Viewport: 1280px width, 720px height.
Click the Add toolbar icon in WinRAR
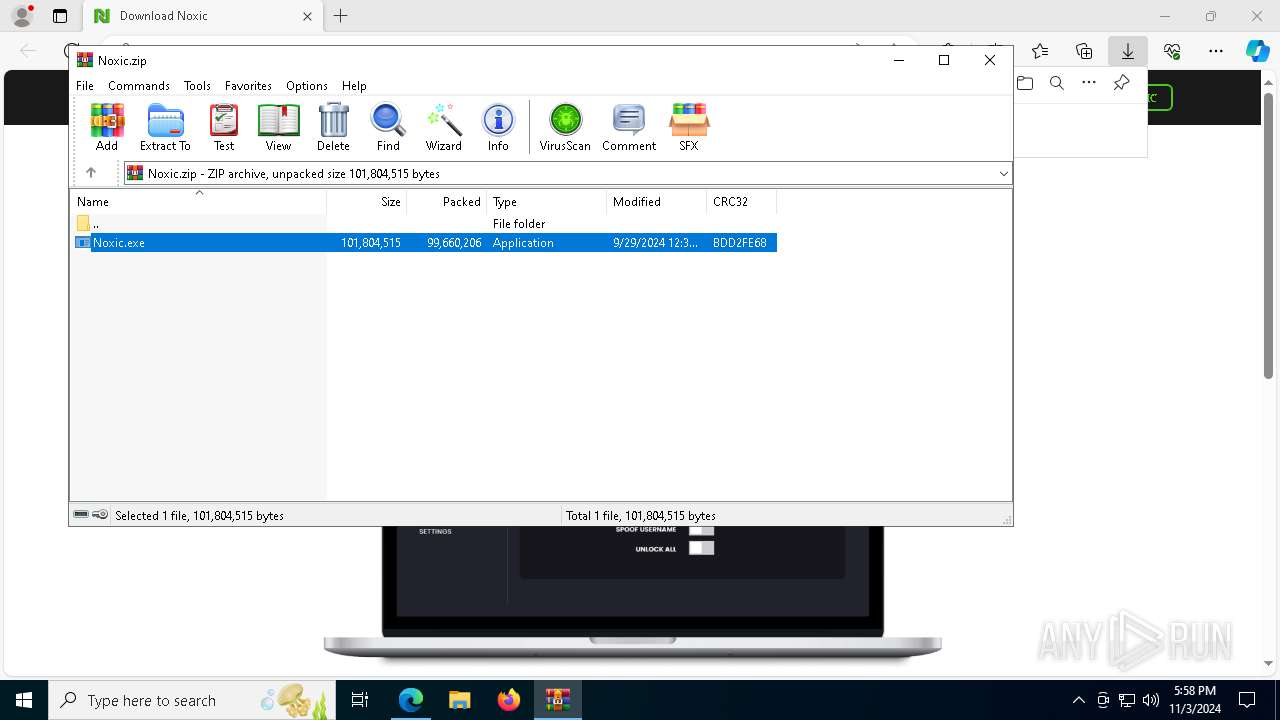pos(107,127)
